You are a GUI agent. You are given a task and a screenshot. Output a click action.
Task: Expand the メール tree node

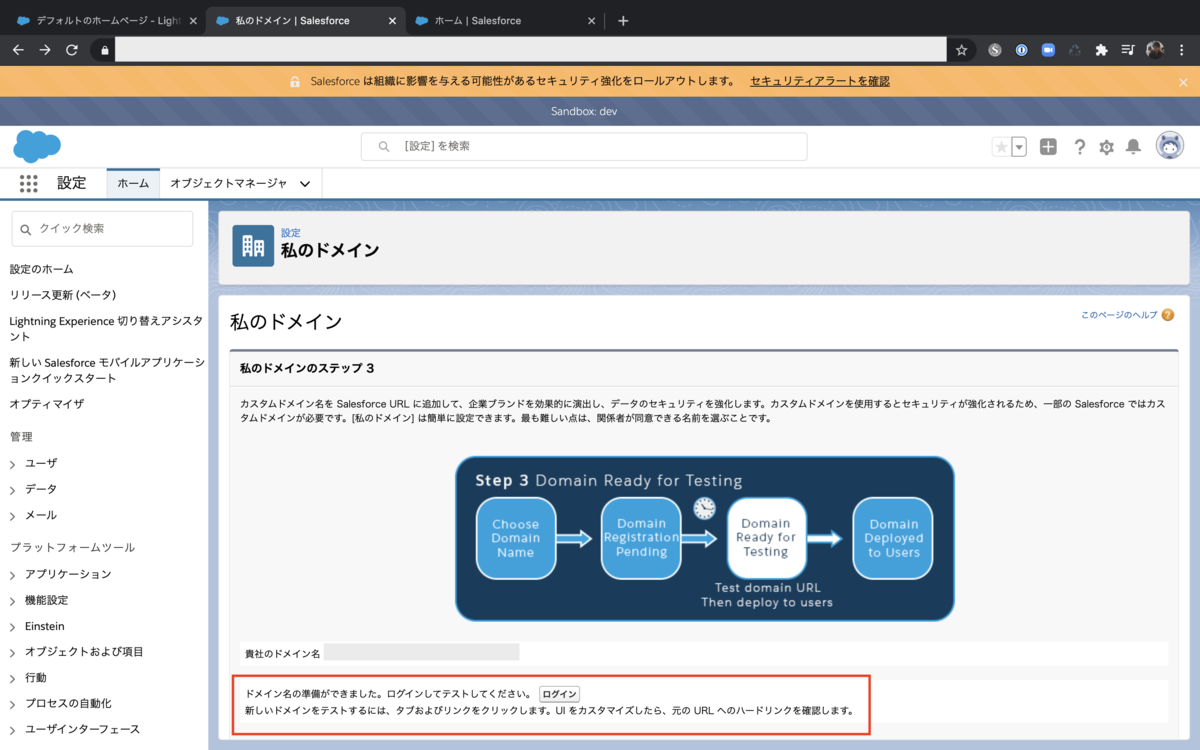pyautogui.click(x=13, y=516)
